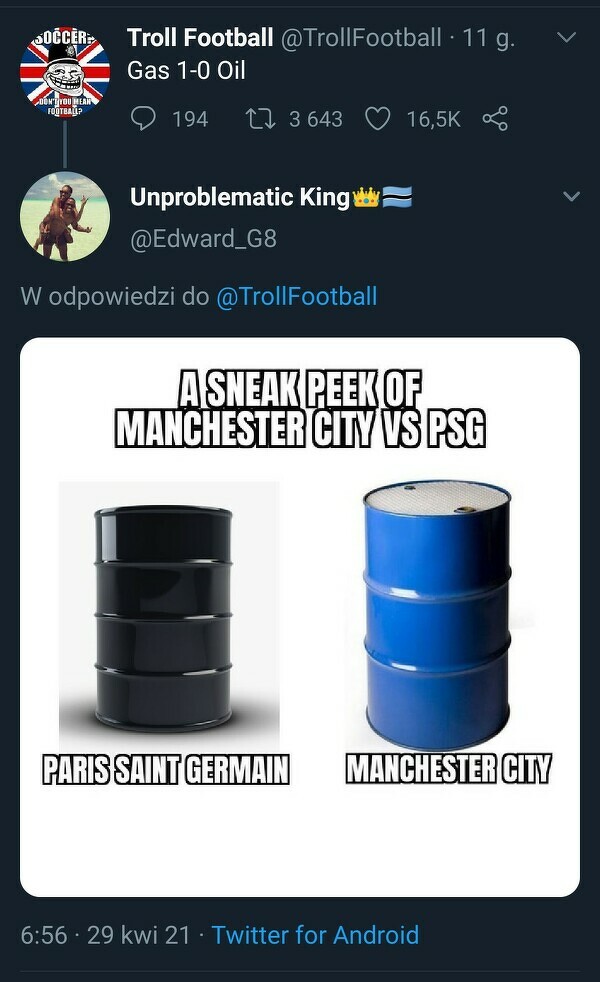This screenshot has height=982, width=600.
Task: Open the oil barrel meme image
Action: (x=300, y=617)
